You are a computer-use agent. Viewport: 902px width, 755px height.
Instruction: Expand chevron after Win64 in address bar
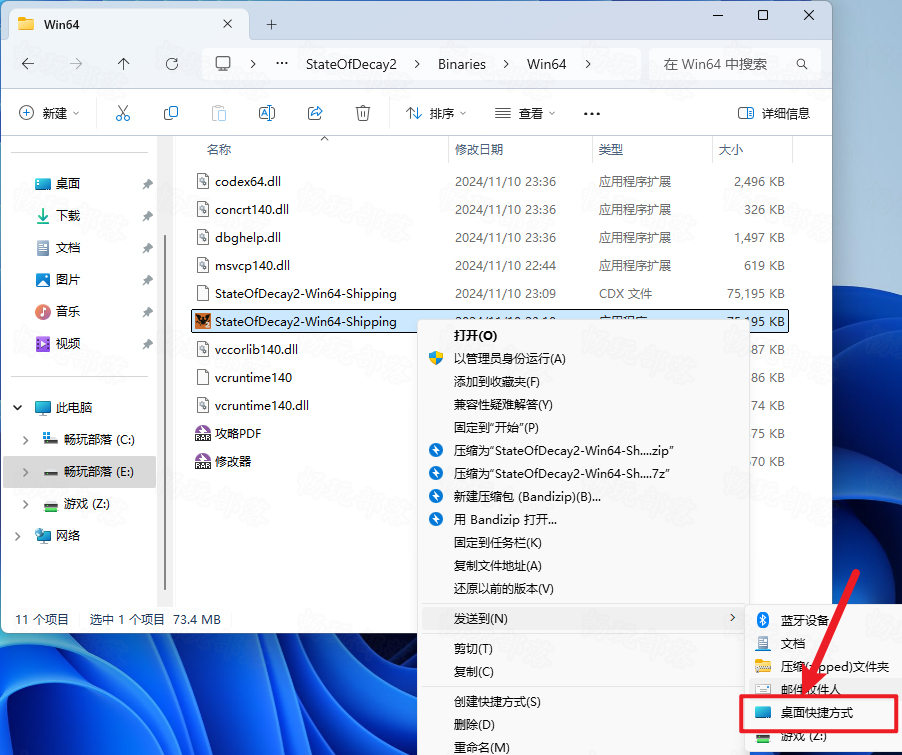(588, 64)
